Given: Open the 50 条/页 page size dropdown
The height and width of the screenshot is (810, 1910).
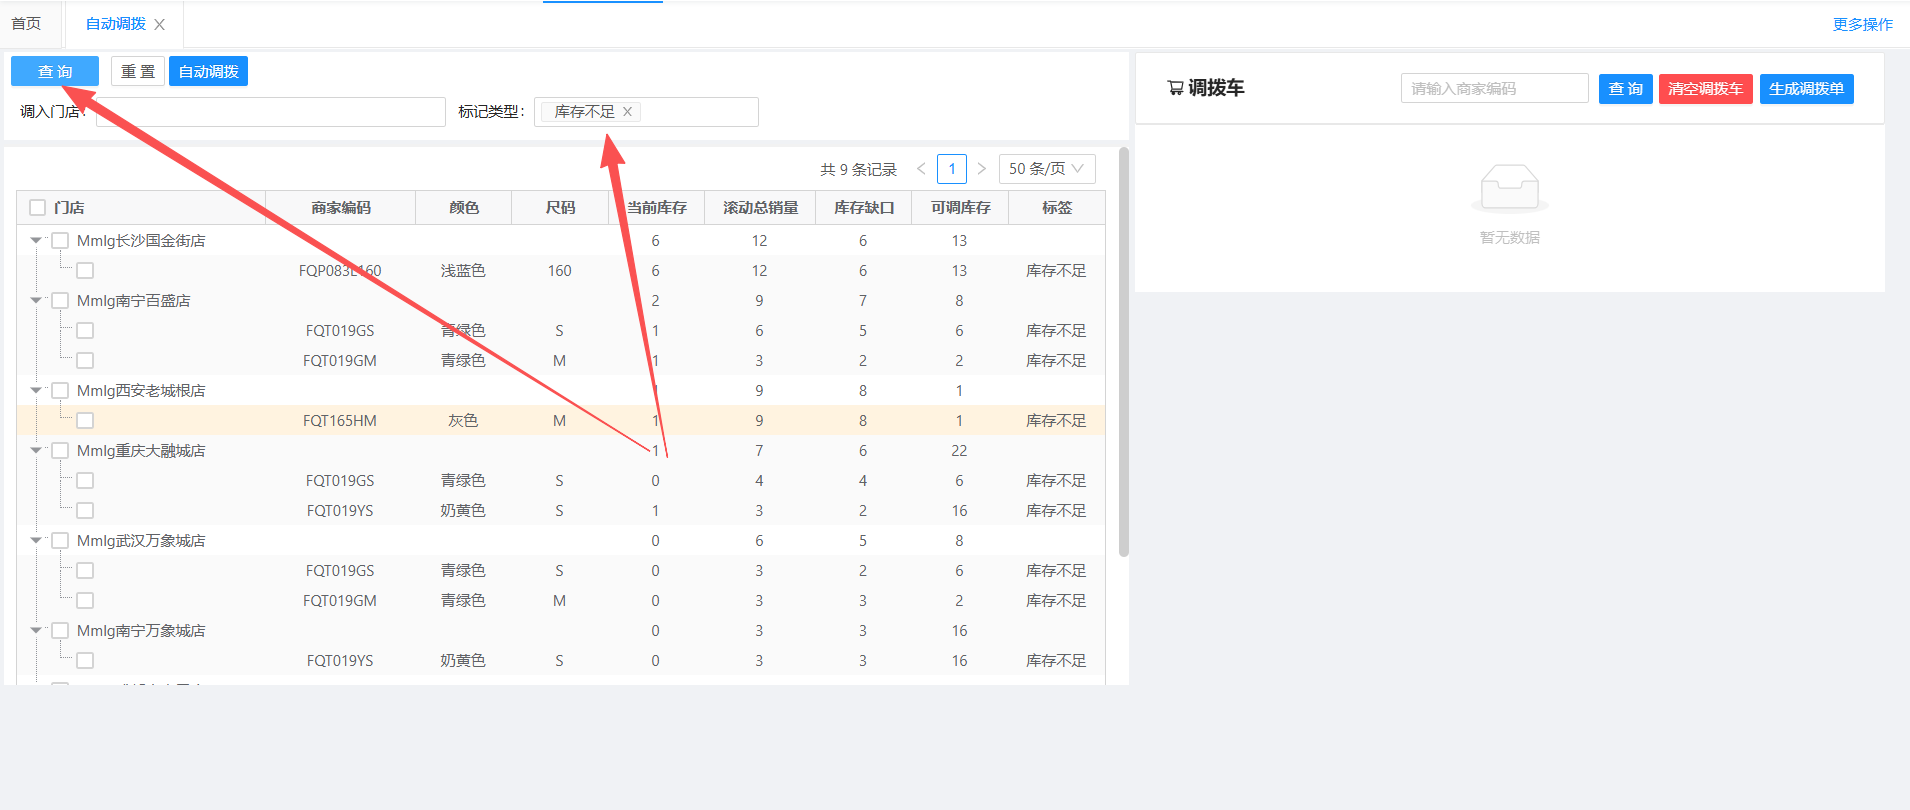Looking at the screenshot, I should [x=1046, y=169].
